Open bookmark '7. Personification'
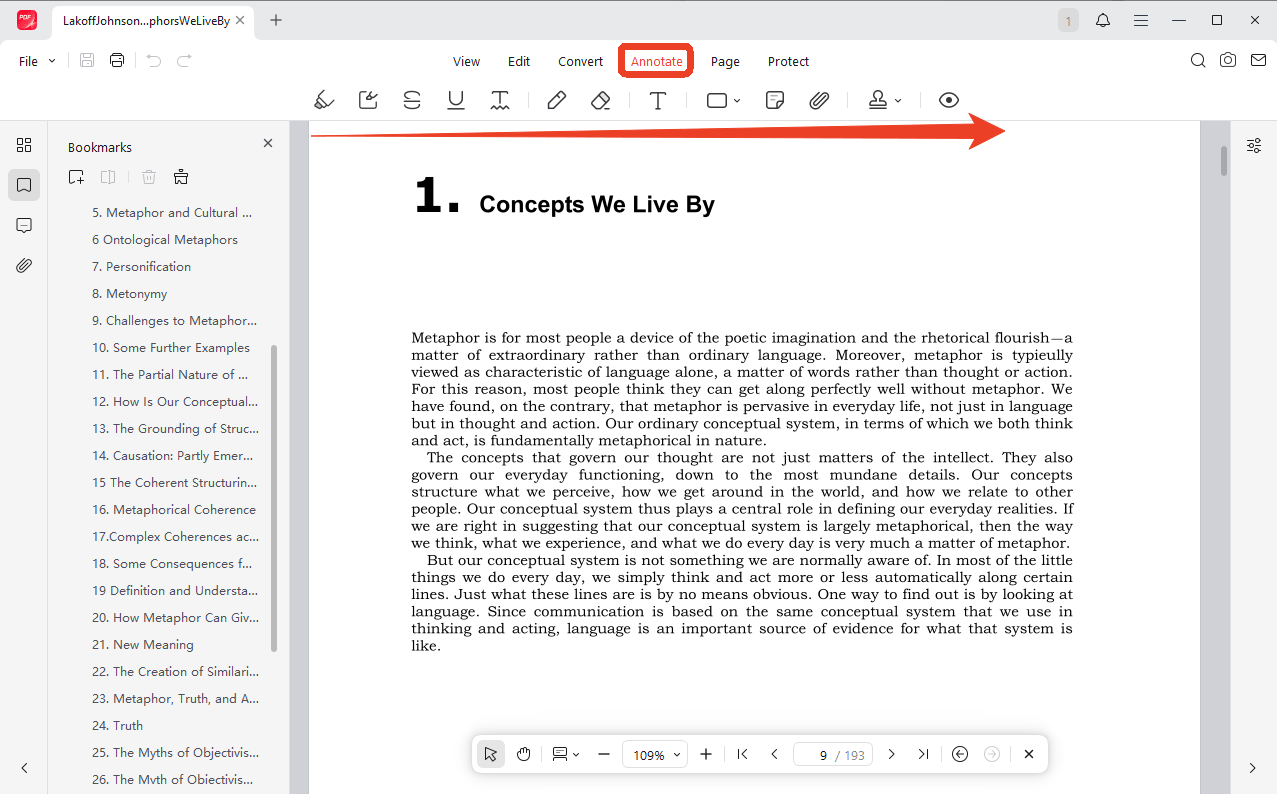 [141, 267]
